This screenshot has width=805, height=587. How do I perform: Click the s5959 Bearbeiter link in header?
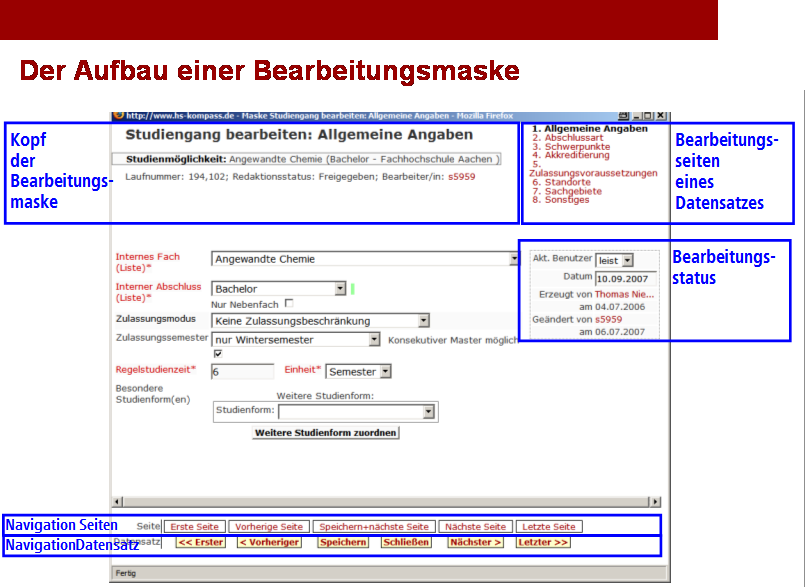click(x=462, y=177)
